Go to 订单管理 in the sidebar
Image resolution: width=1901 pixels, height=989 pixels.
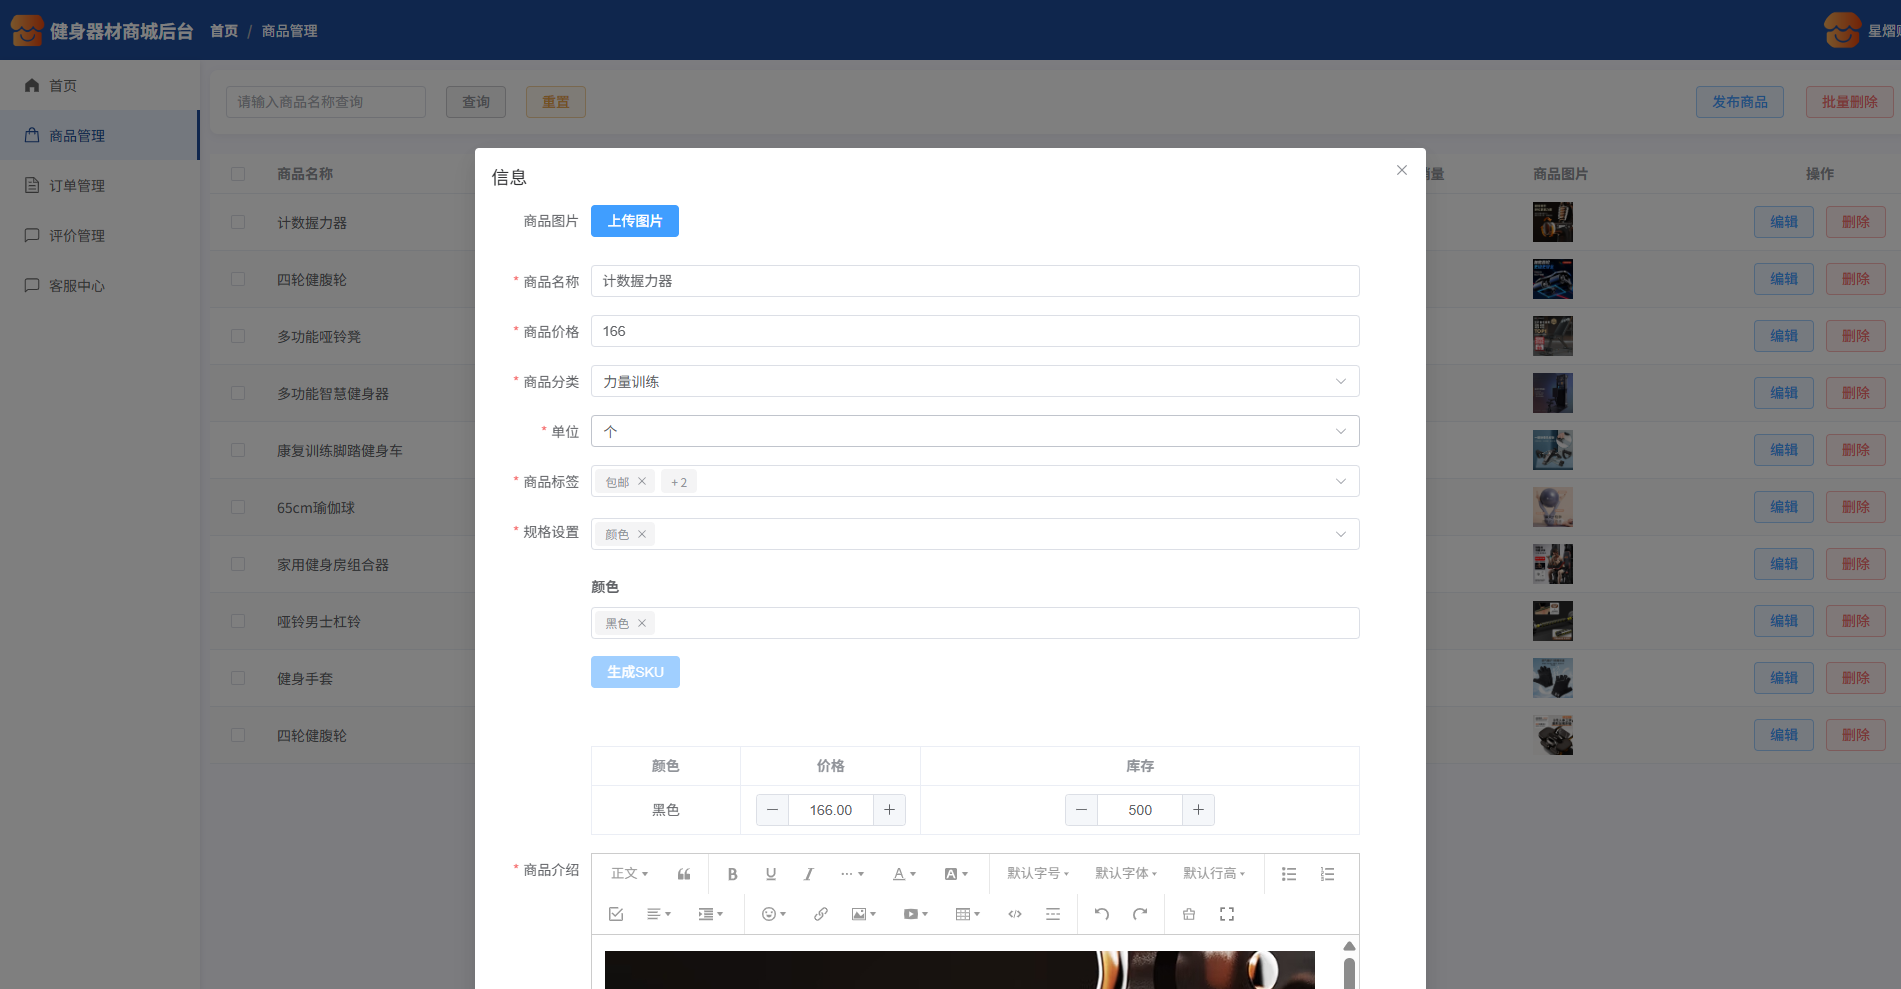77,186
